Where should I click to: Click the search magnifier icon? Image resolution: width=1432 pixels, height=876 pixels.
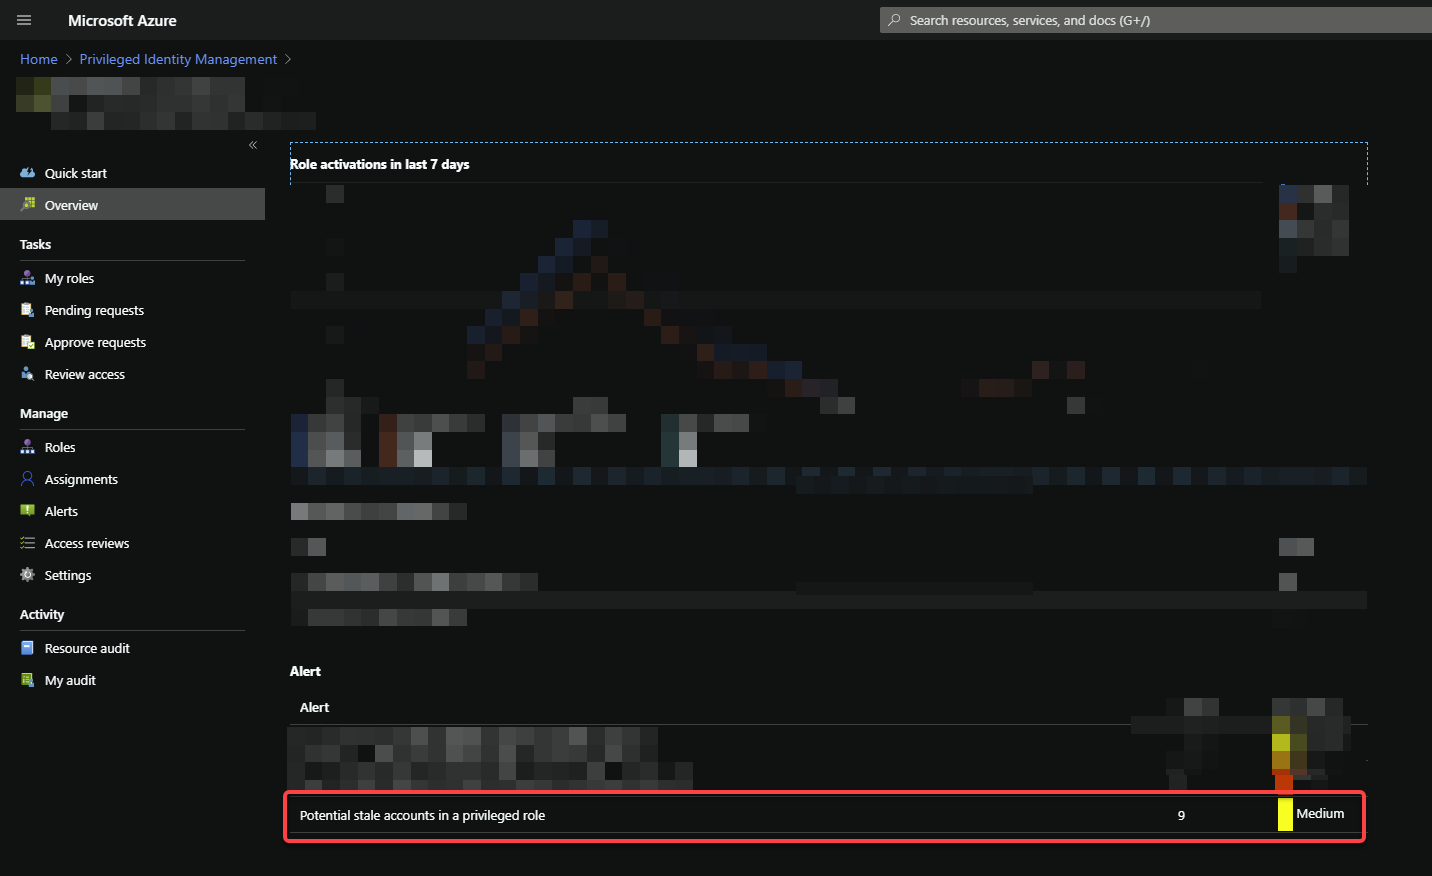pos(894,20)
